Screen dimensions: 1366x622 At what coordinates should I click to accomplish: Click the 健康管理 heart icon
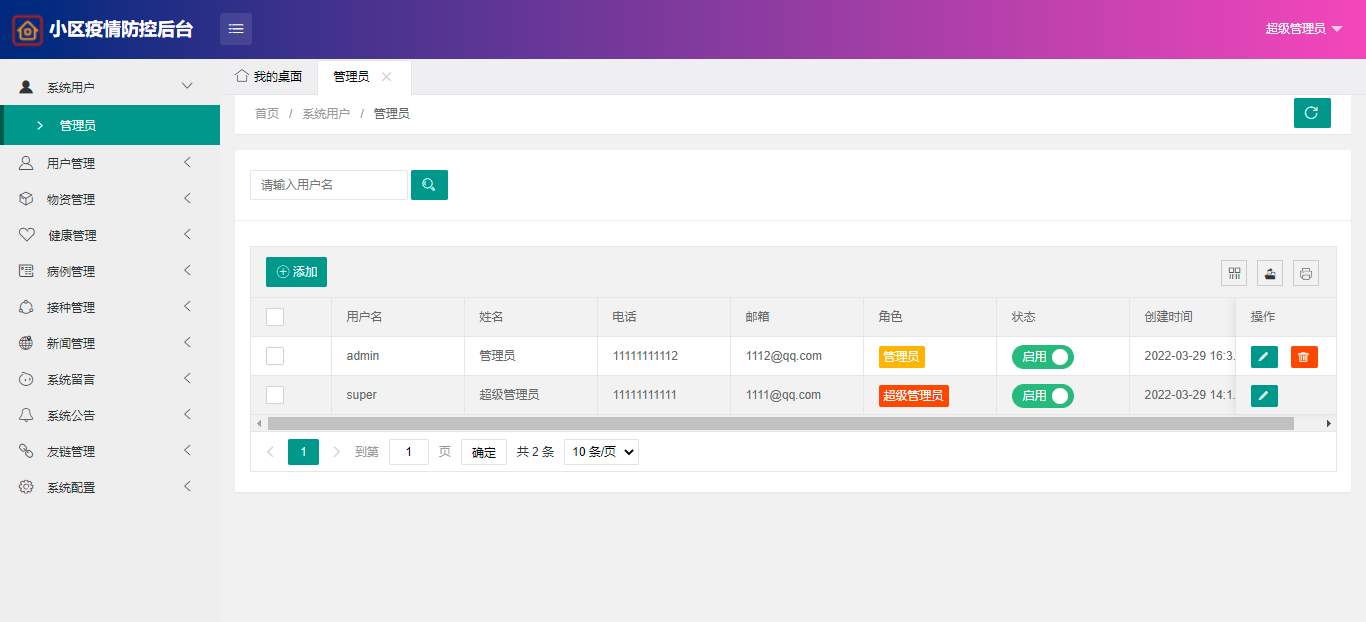click(x=26, y=235)
